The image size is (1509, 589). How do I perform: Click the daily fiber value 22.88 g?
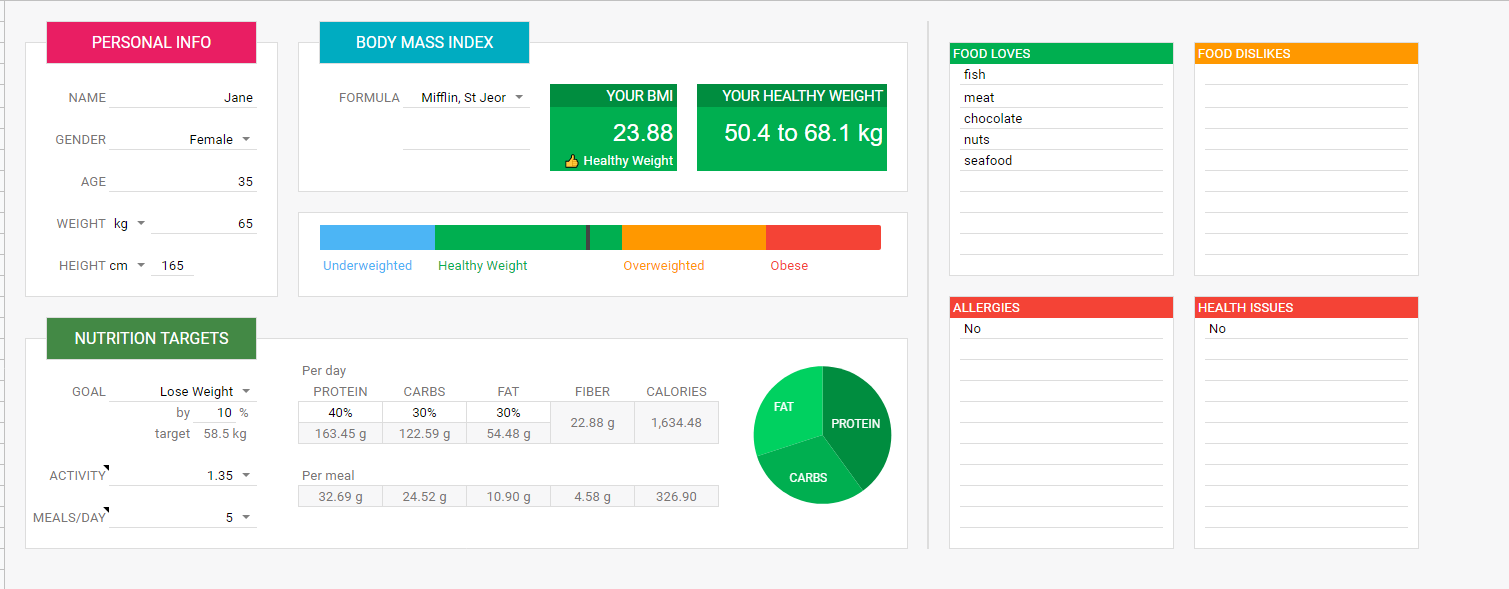[592, 423]
